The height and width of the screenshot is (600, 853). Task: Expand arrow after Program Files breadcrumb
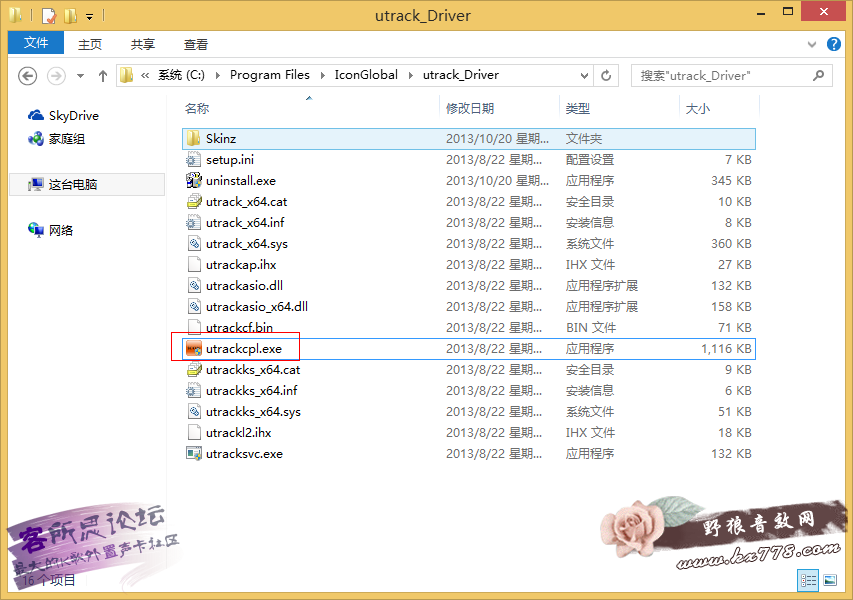322,76
